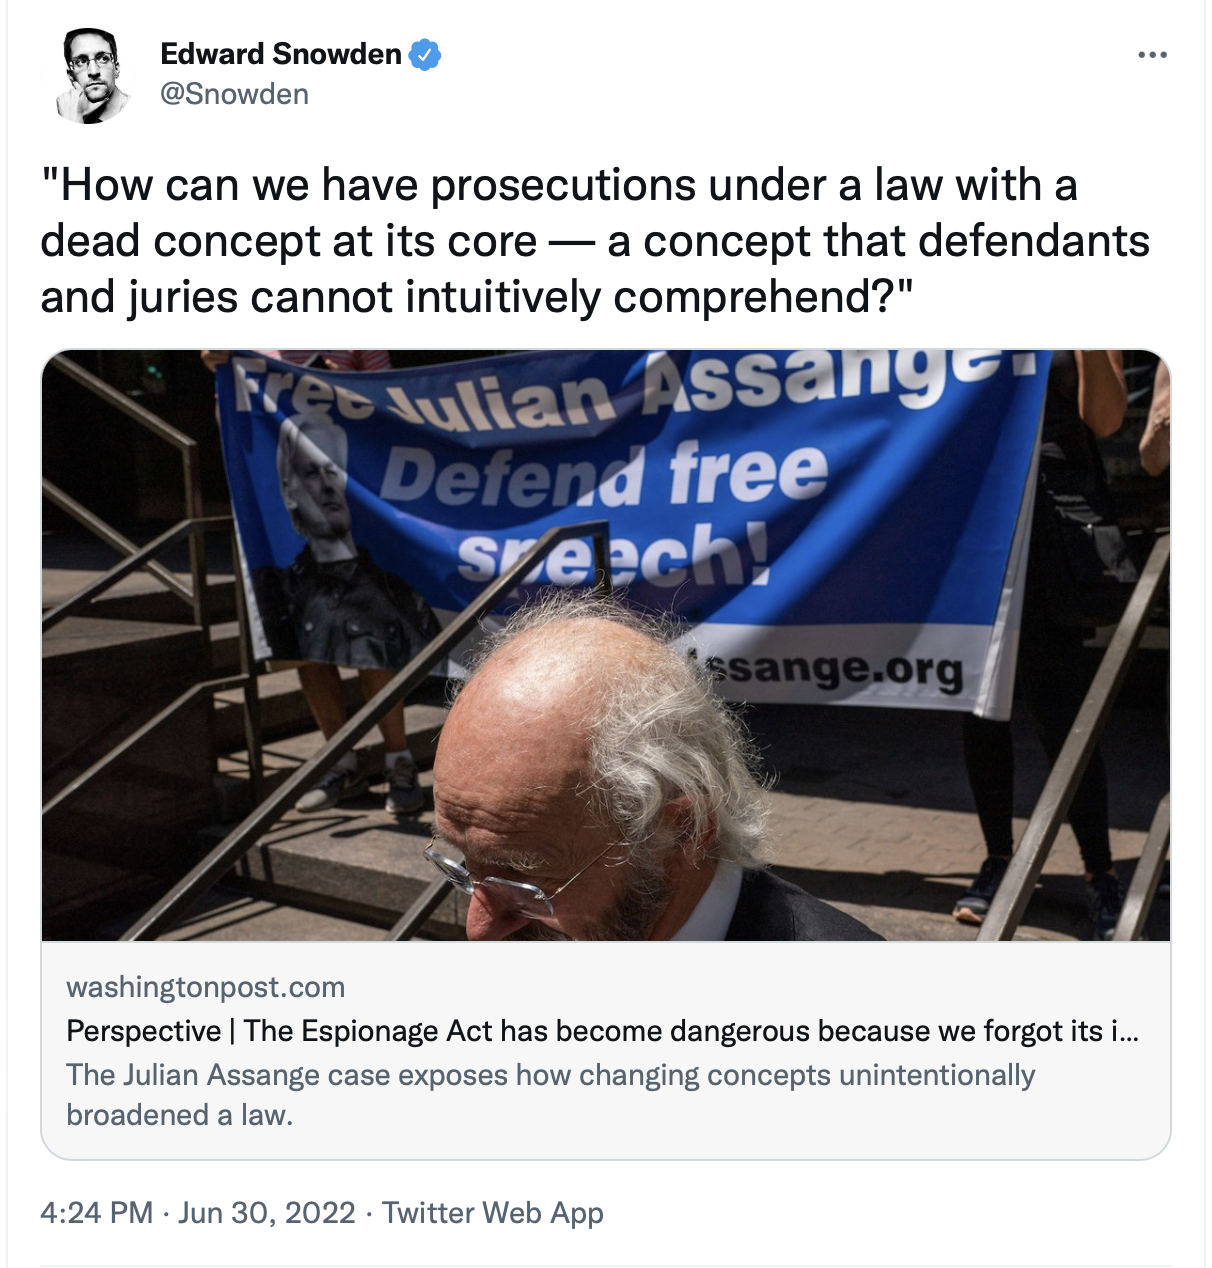Click the @Snowden handle
This screenshot has width=1212, height=1268.
(235, 94)
